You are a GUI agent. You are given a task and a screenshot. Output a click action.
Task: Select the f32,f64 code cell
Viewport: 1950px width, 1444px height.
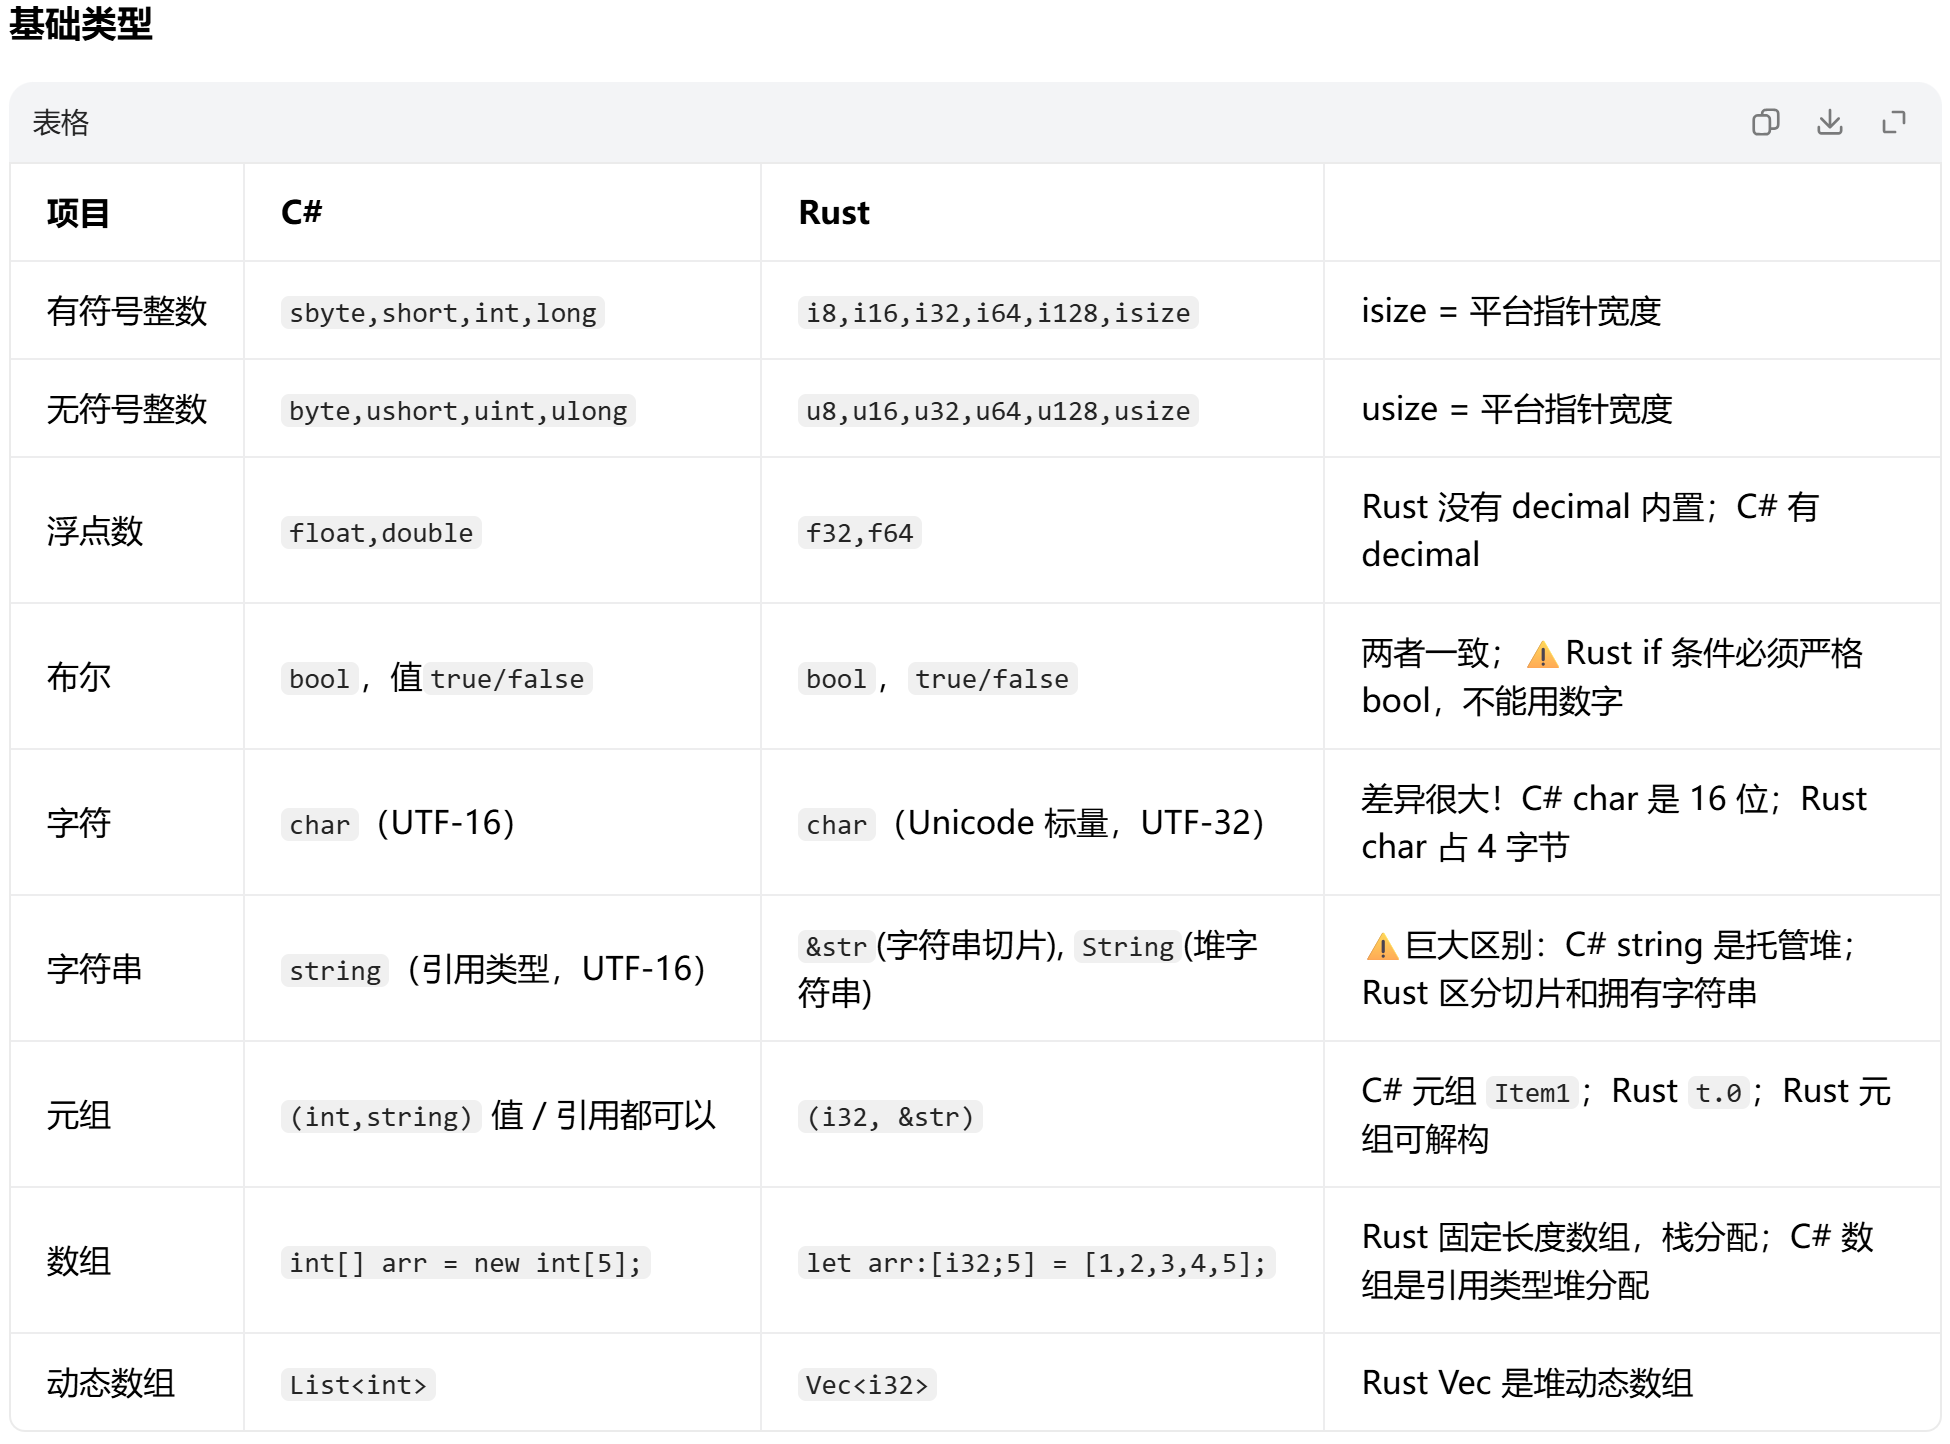(x=860, y=533)
